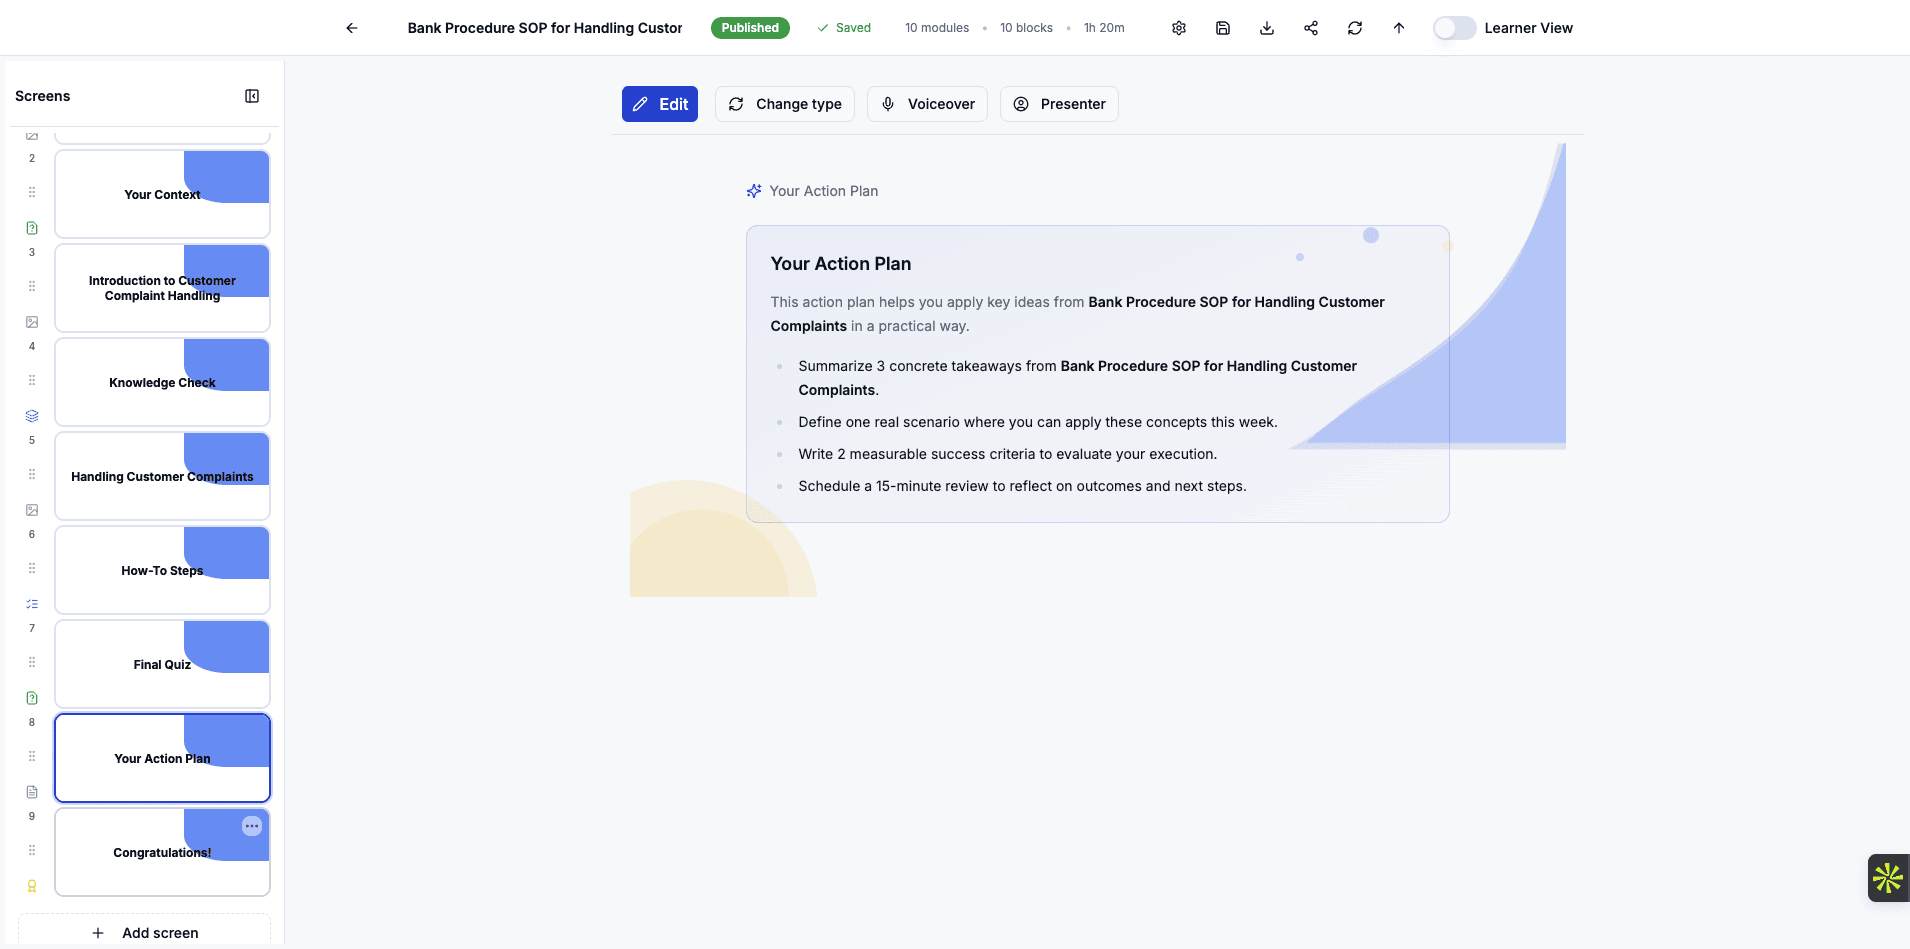1910x949 pixels.
Task: Toggle the Learner View switch
Action: point(1454,28)
